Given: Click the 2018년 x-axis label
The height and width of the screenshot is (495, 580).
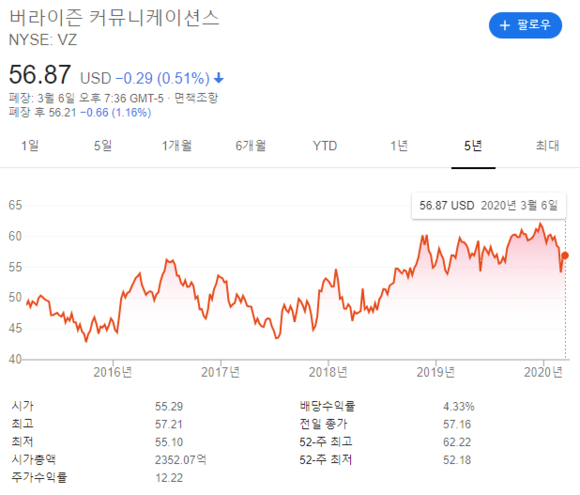Looking at the screenshot, I should coord(328,372).
